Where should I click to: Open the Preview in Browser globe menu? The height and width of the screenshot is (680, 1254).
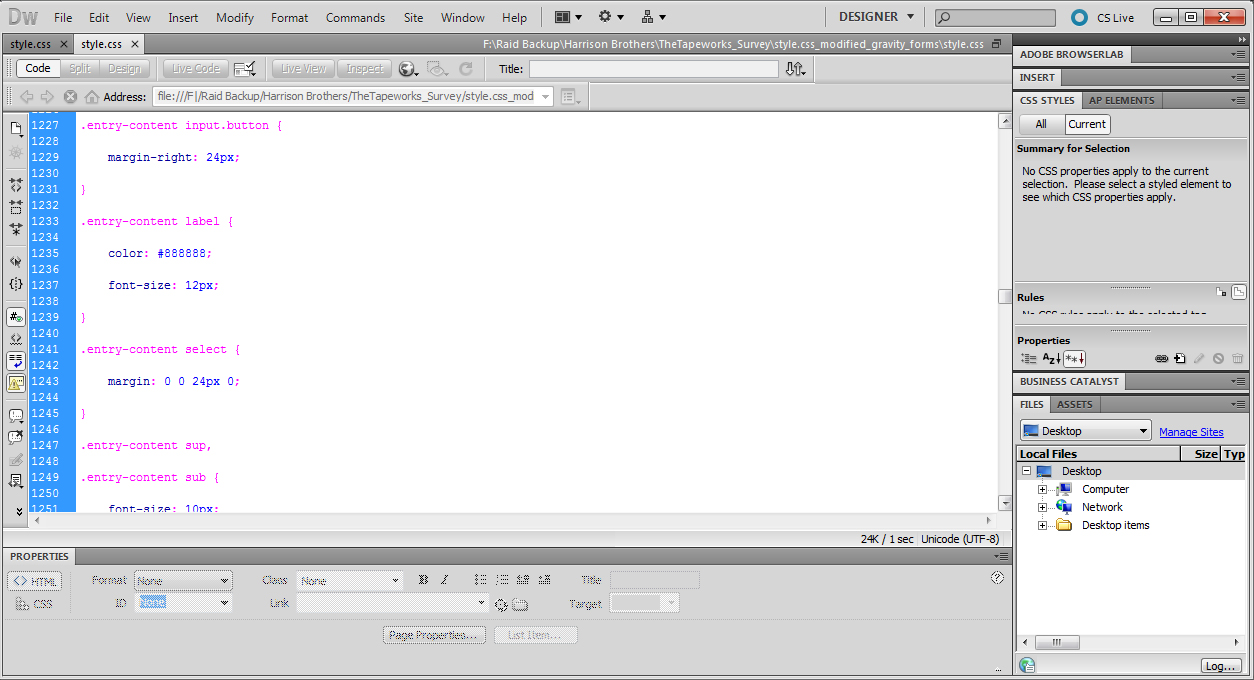click(x=408, y=69)
